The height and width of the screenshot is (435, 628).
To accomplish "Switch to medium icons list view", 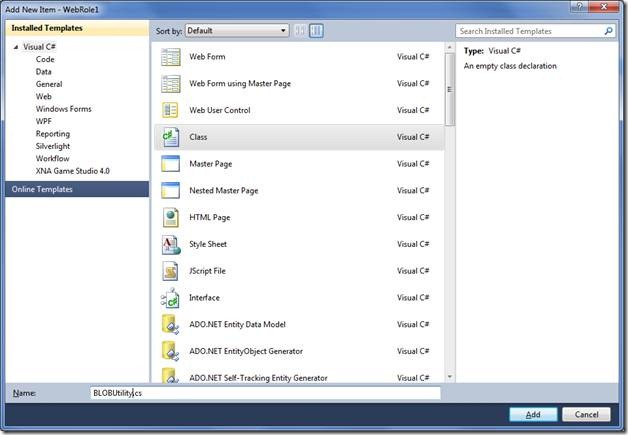I will [x=316, y=31].
